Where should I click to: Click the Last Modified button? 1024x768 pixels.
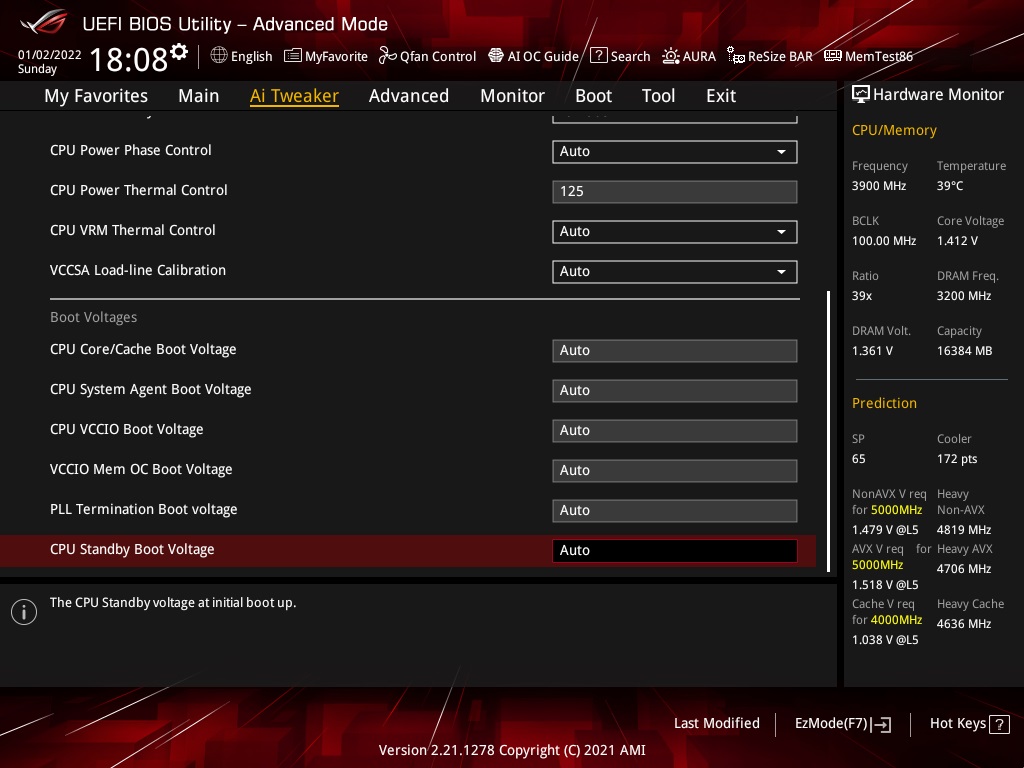716,723
